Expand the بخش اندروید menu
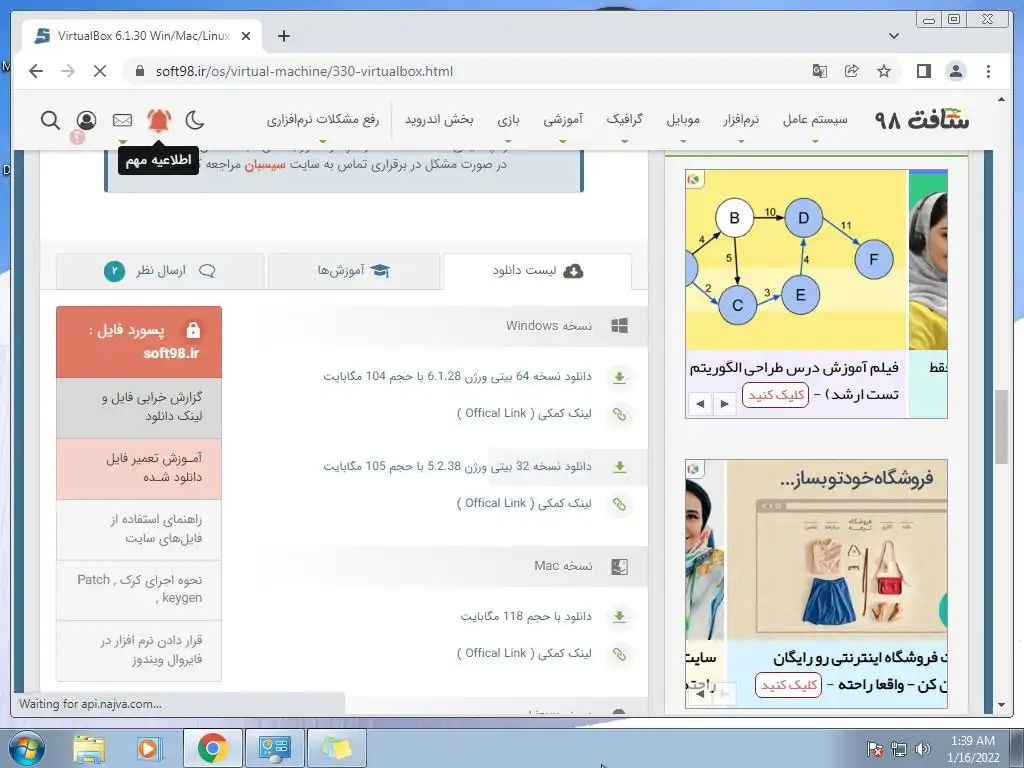The image size is (1024, 768). pyautogui.click(x=439, y=120)
